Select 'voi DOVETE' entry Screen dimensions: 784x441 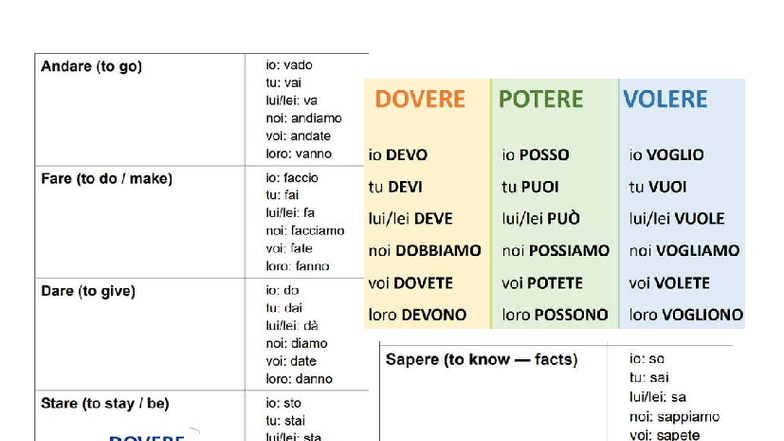410,284
